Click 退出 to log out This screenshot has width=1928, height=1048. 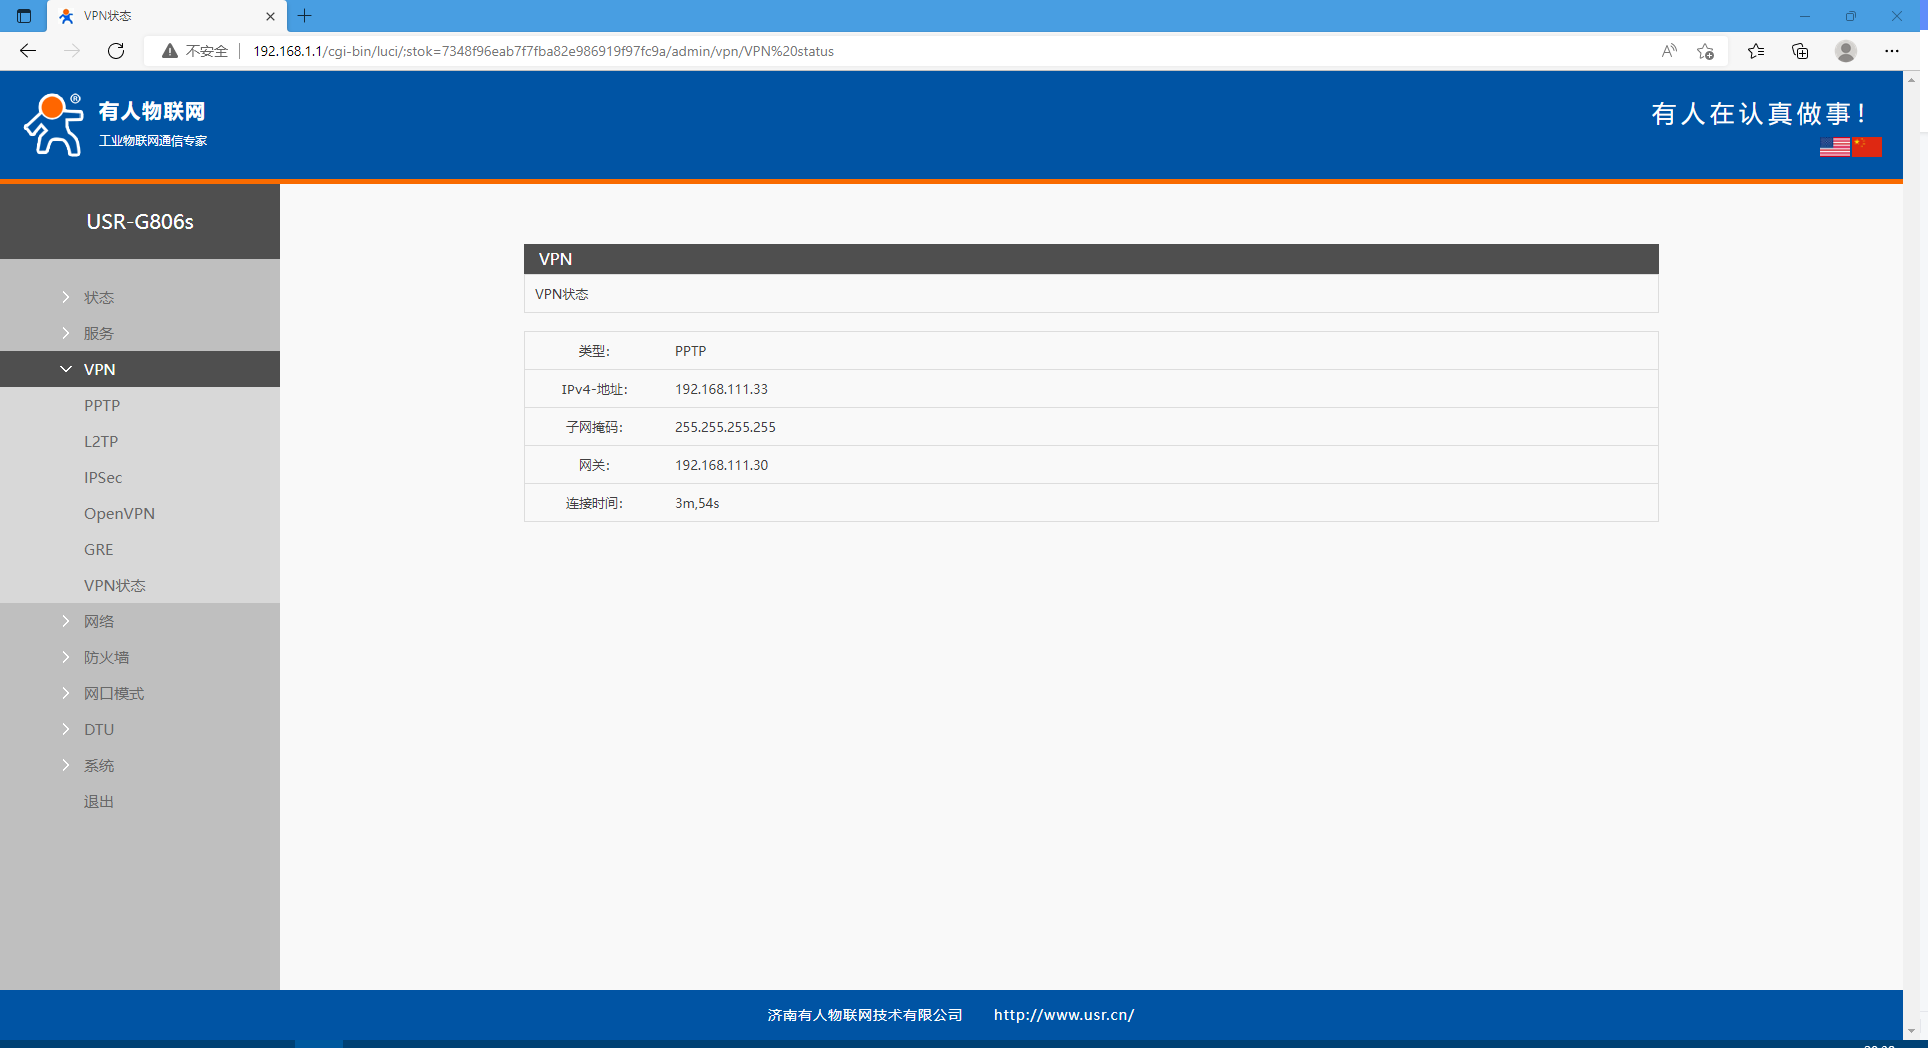[99, 801]
